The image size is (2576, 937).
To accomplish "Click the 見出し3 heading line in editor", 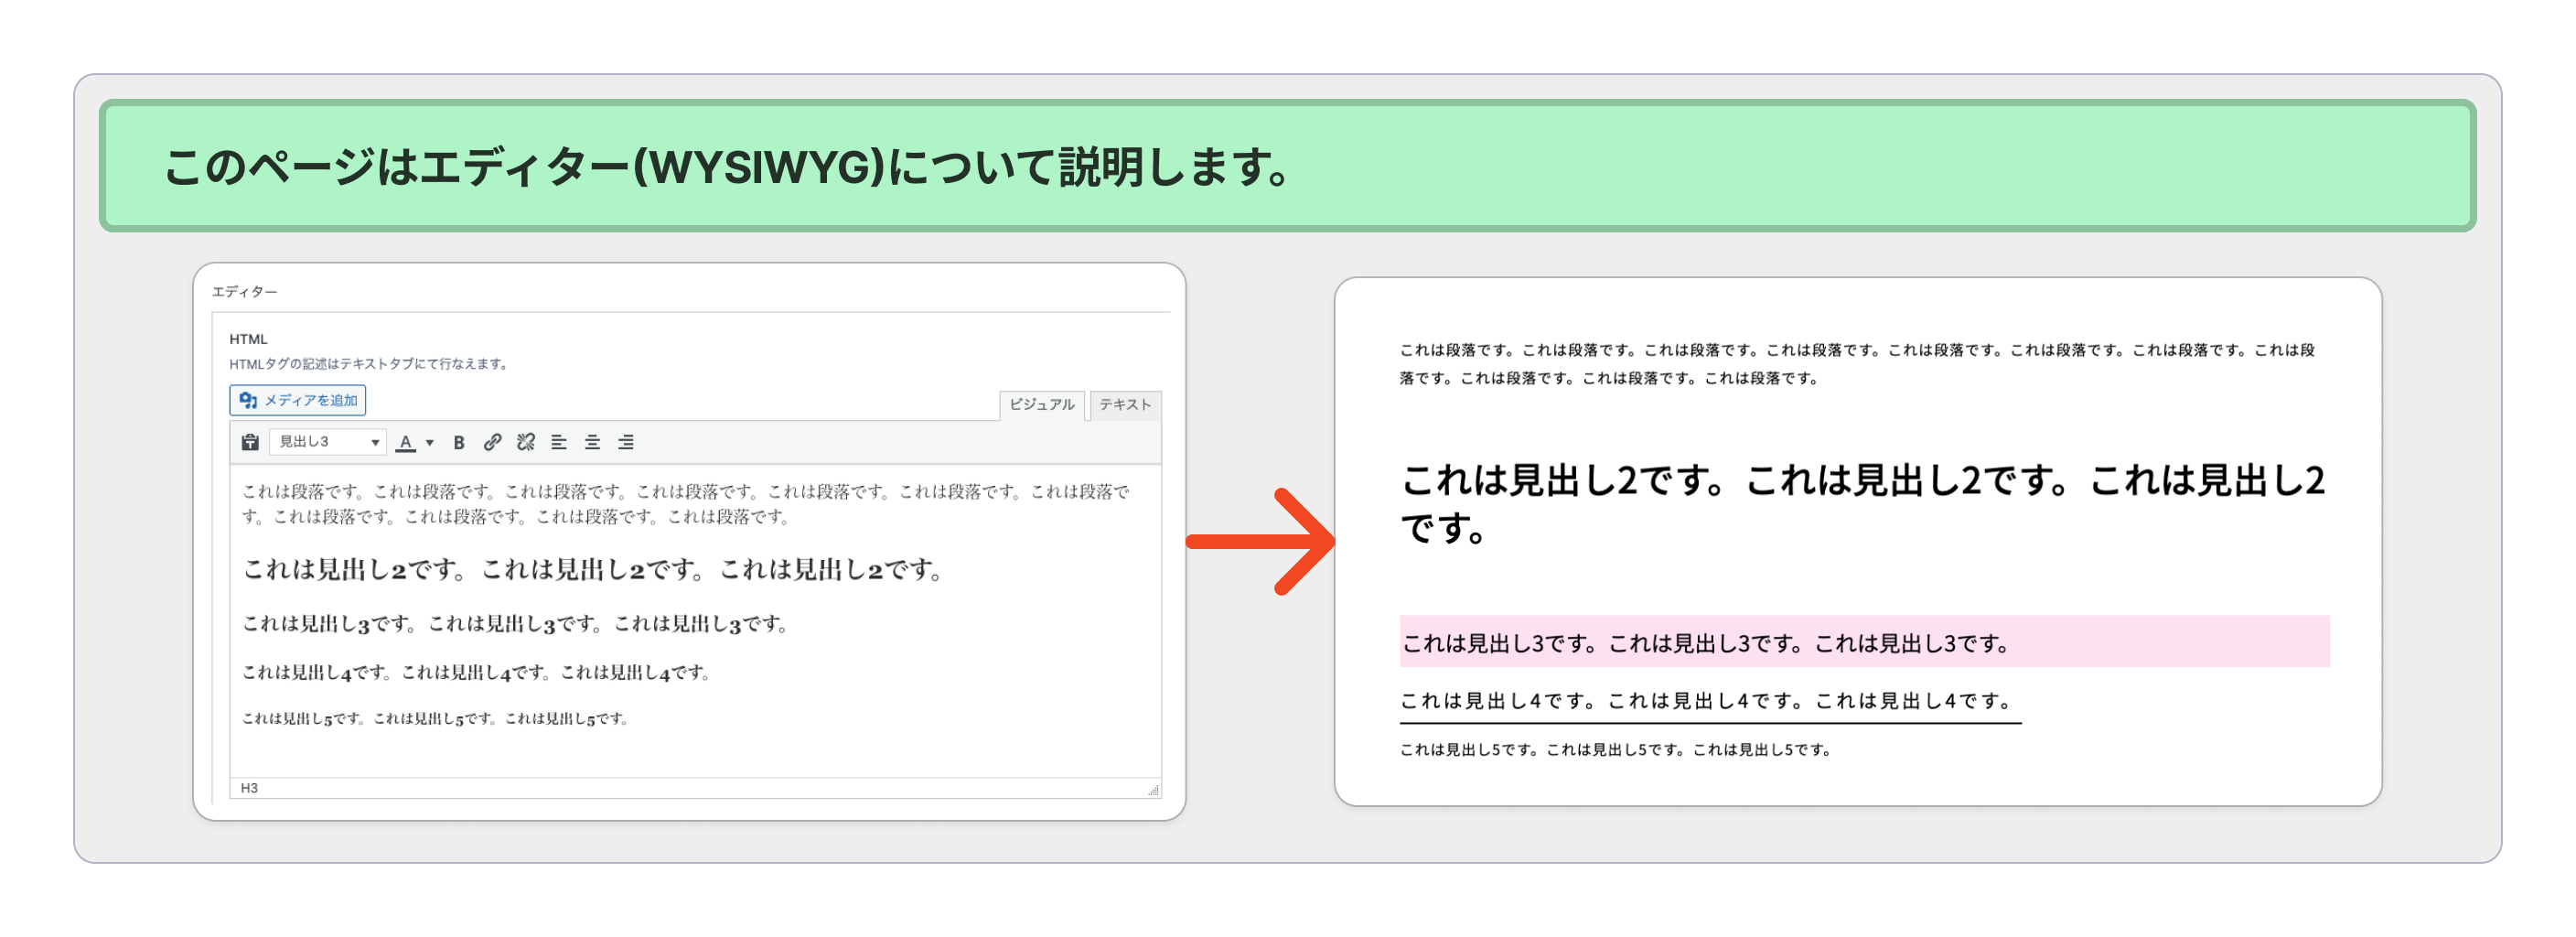I will [x=516, y=624].
